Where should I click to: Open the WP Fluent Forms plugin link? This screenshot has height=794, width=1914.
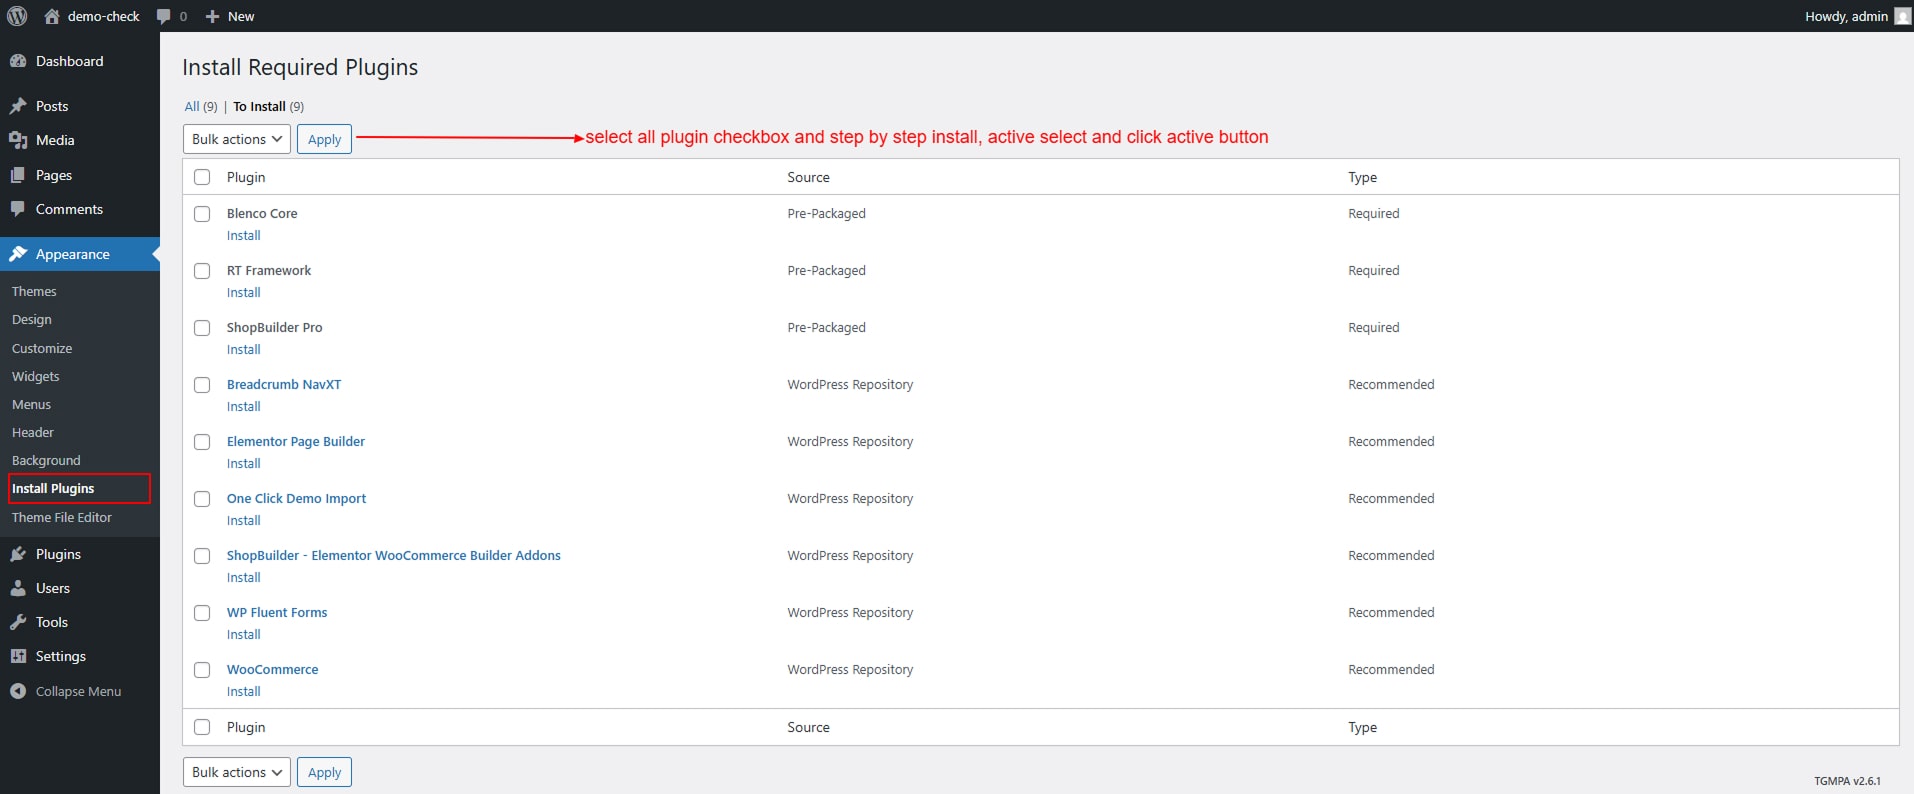pos(277,613)
